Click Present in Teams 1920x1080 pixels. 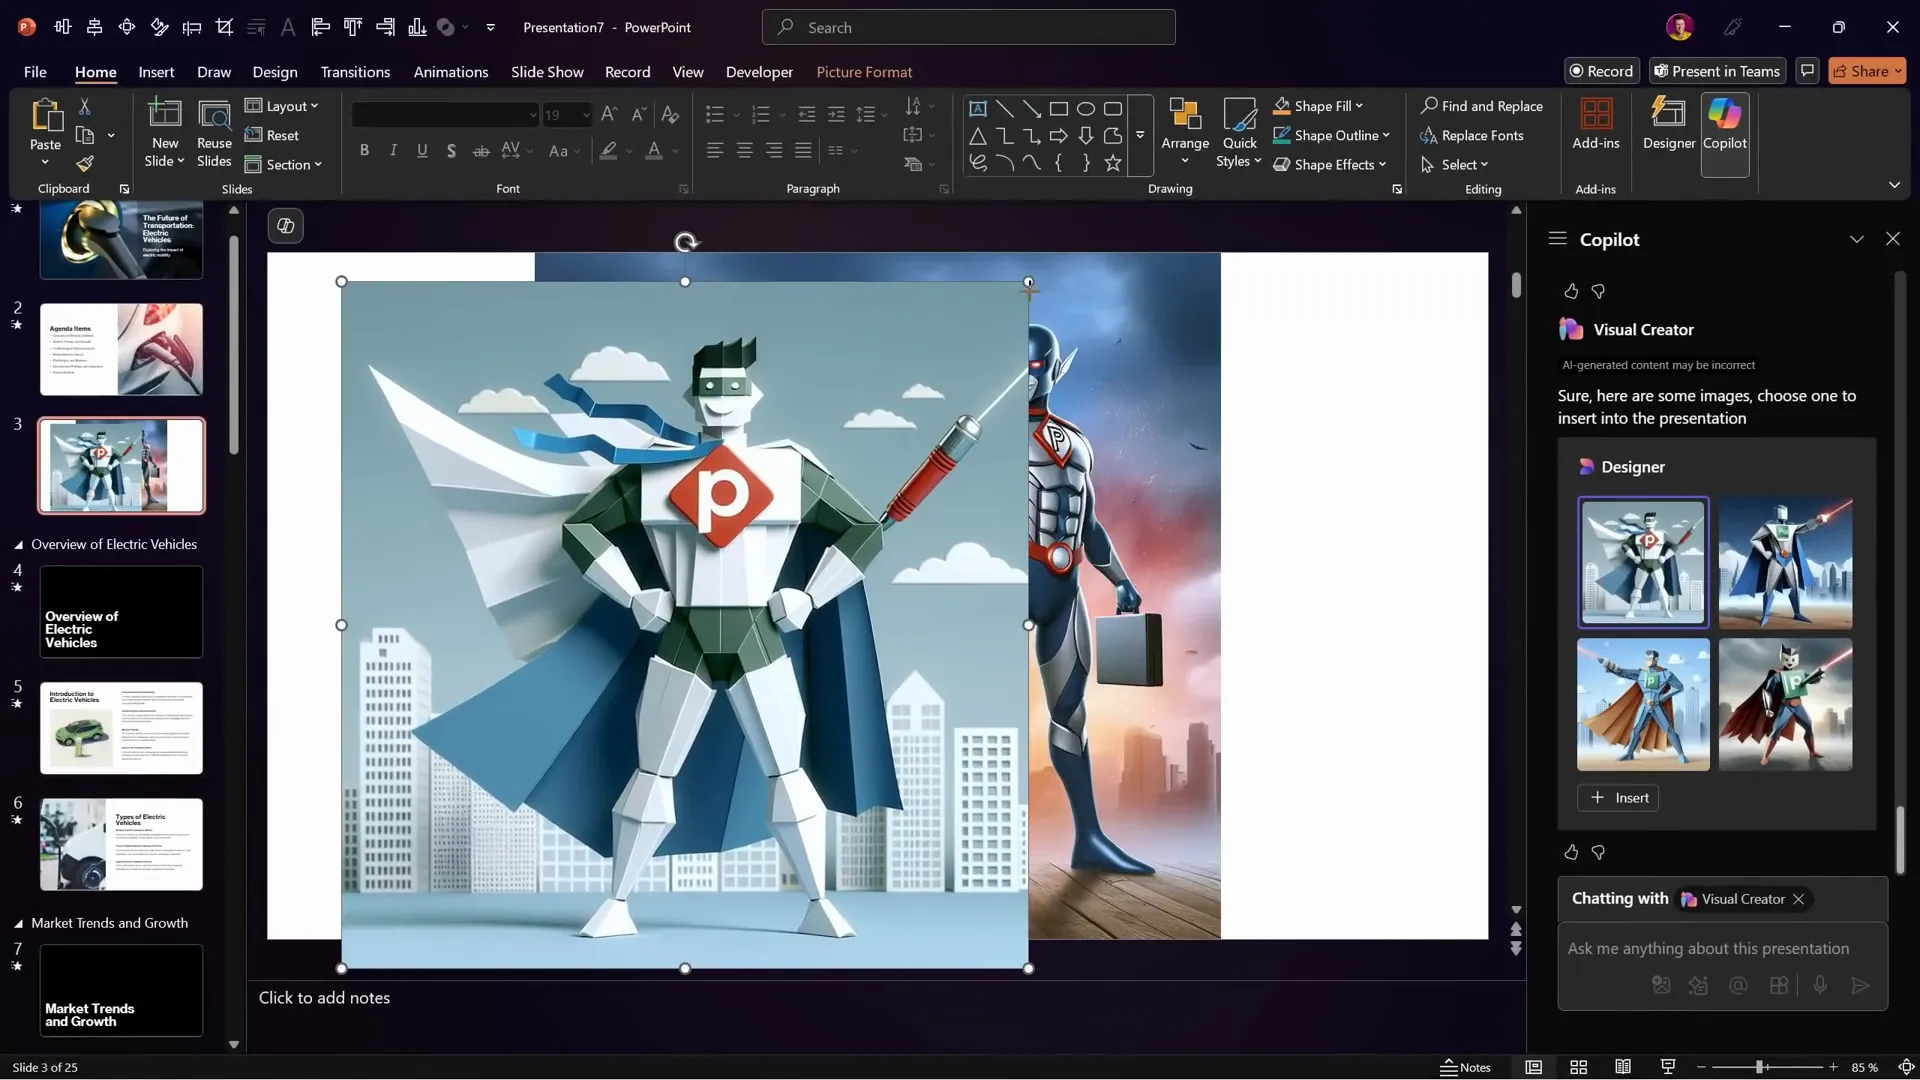pos(1716,71)
